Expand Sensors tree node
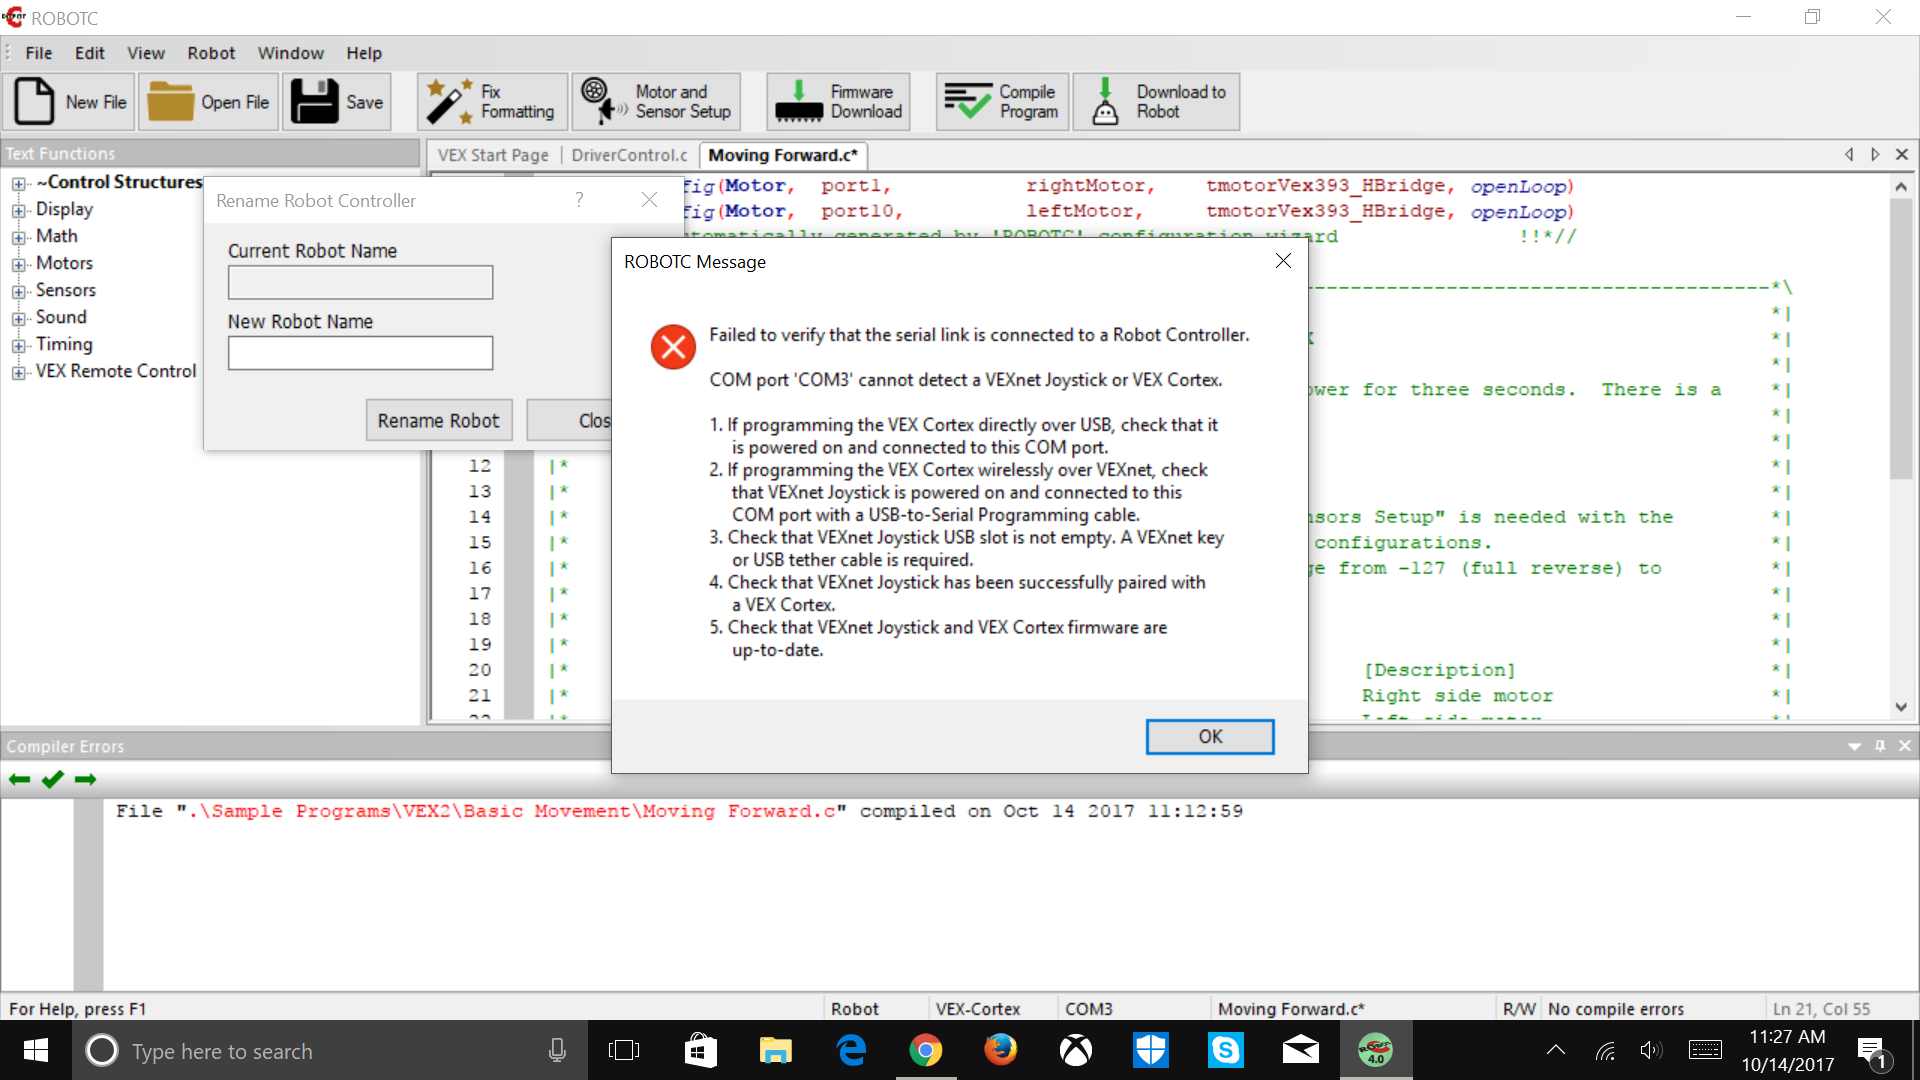1920x1080 pixels. tap(18, 292)
